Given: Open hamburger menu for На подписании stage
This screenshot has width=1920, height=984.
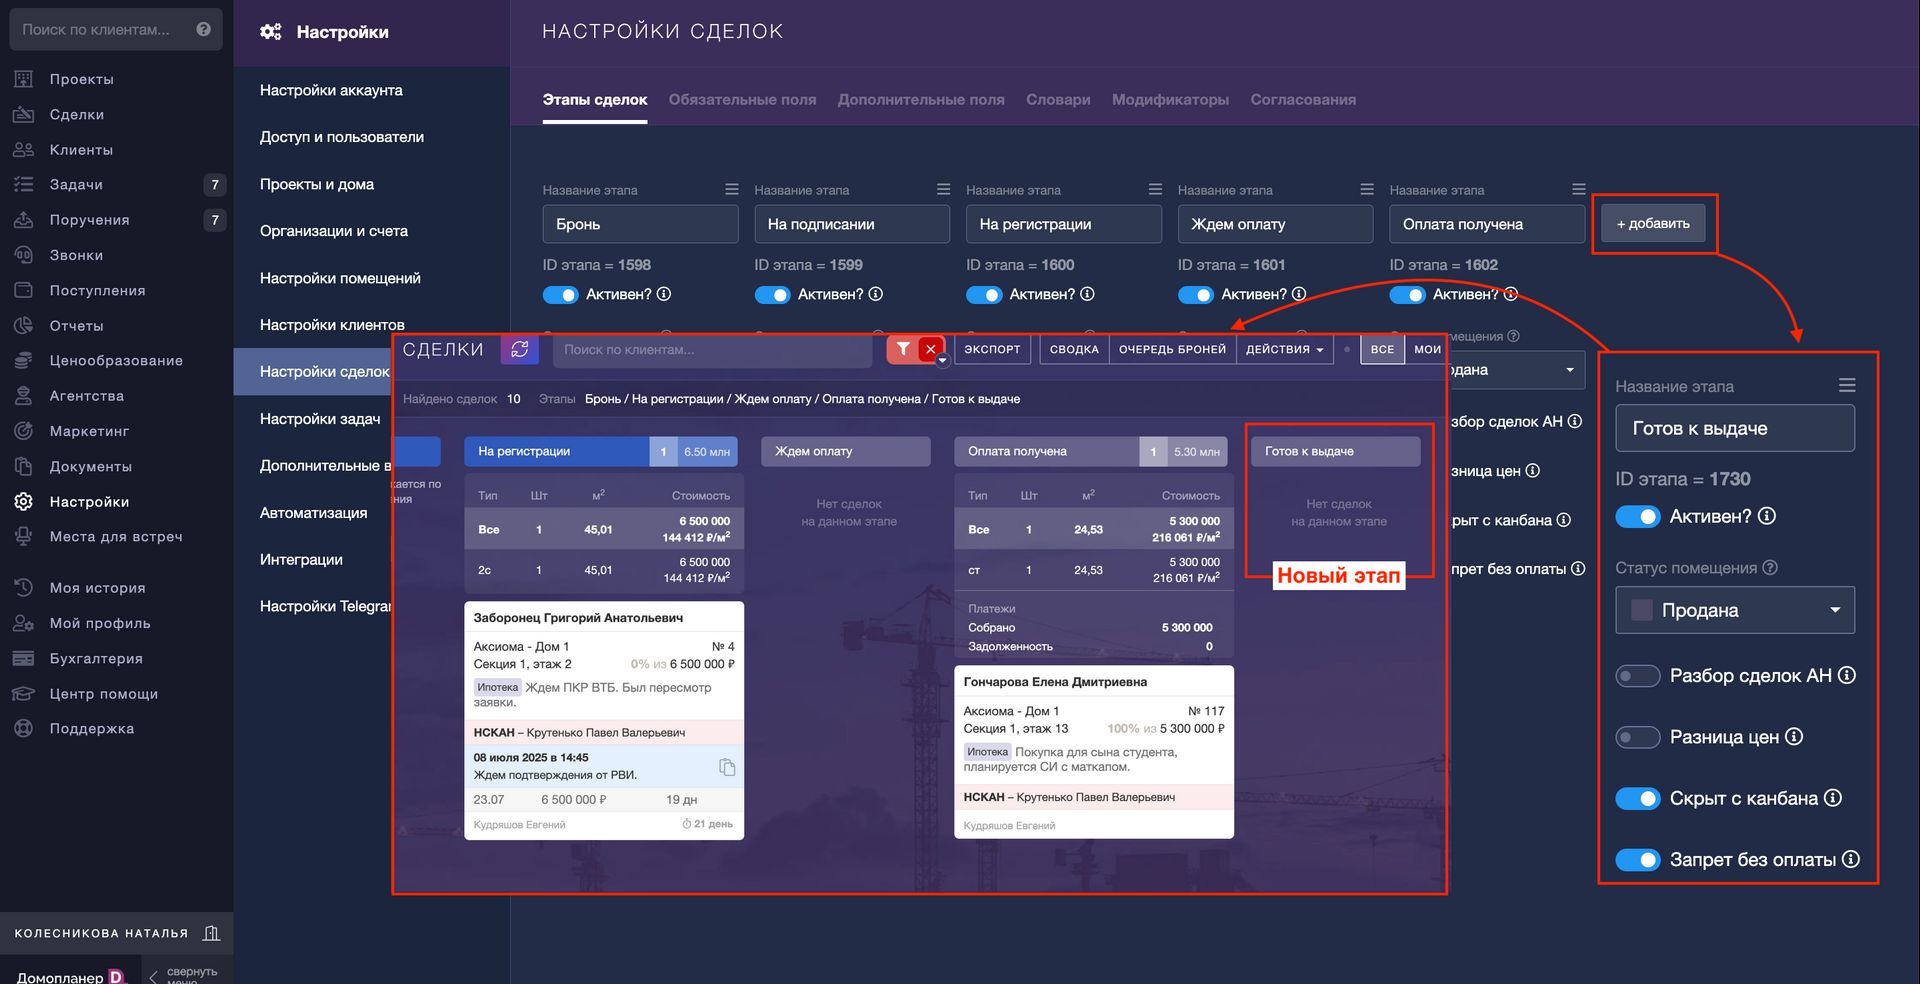Looking at the screenshot, I should (x=943, y=189).
